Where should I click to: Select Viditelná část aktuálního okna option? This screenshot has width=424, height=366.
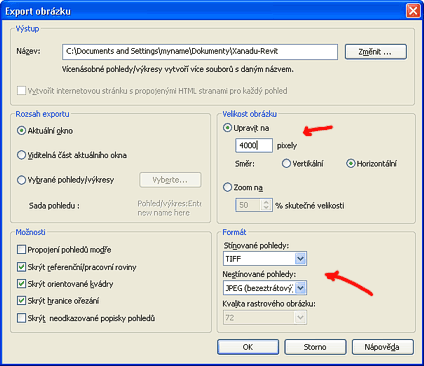pos(21,155)
